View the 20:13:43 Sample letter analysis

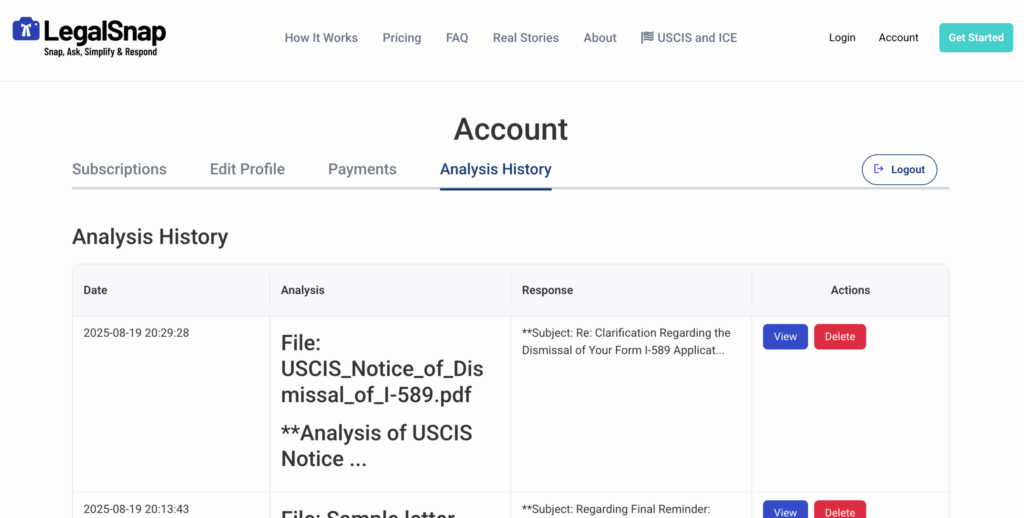pos(785,510)
